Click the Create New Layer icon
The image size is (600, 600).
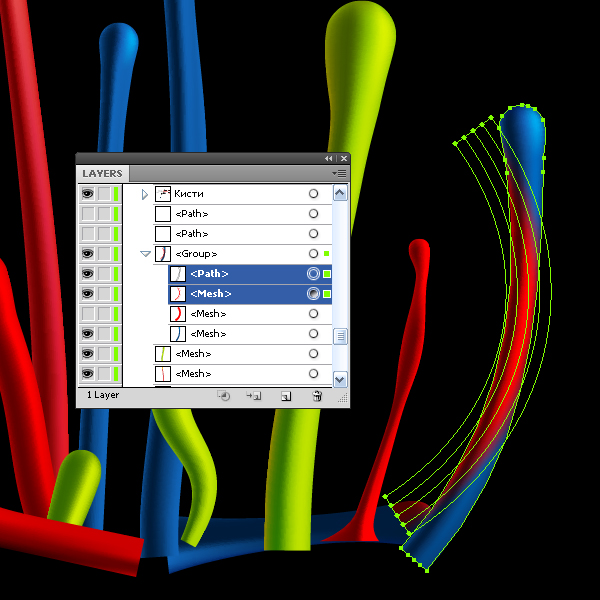tap(286, 396)
